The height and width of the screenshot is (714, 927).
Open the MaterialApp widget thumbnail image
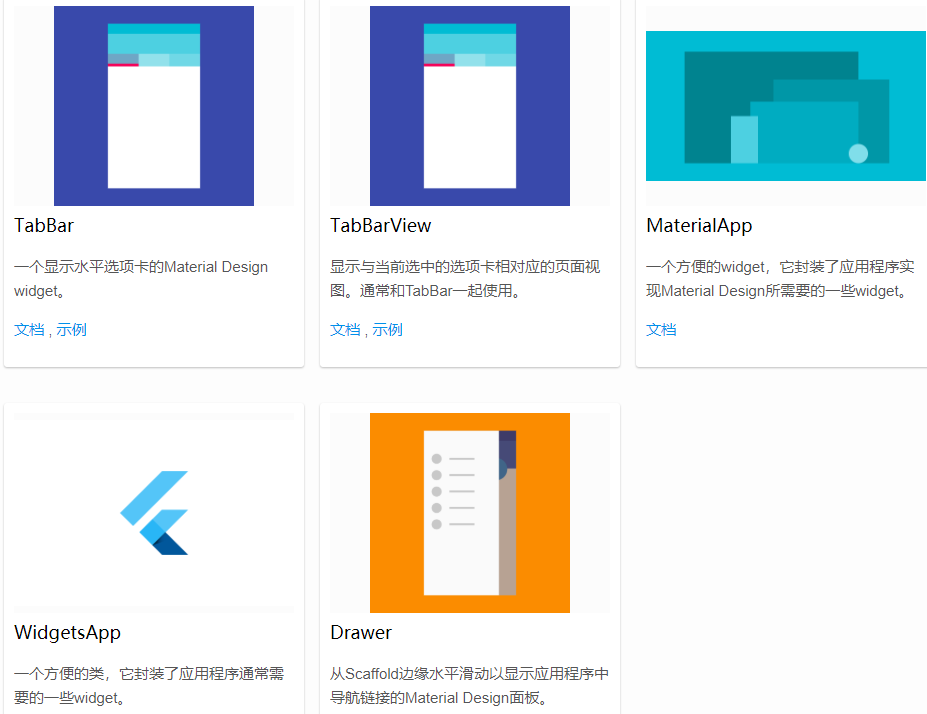[786, 106]
